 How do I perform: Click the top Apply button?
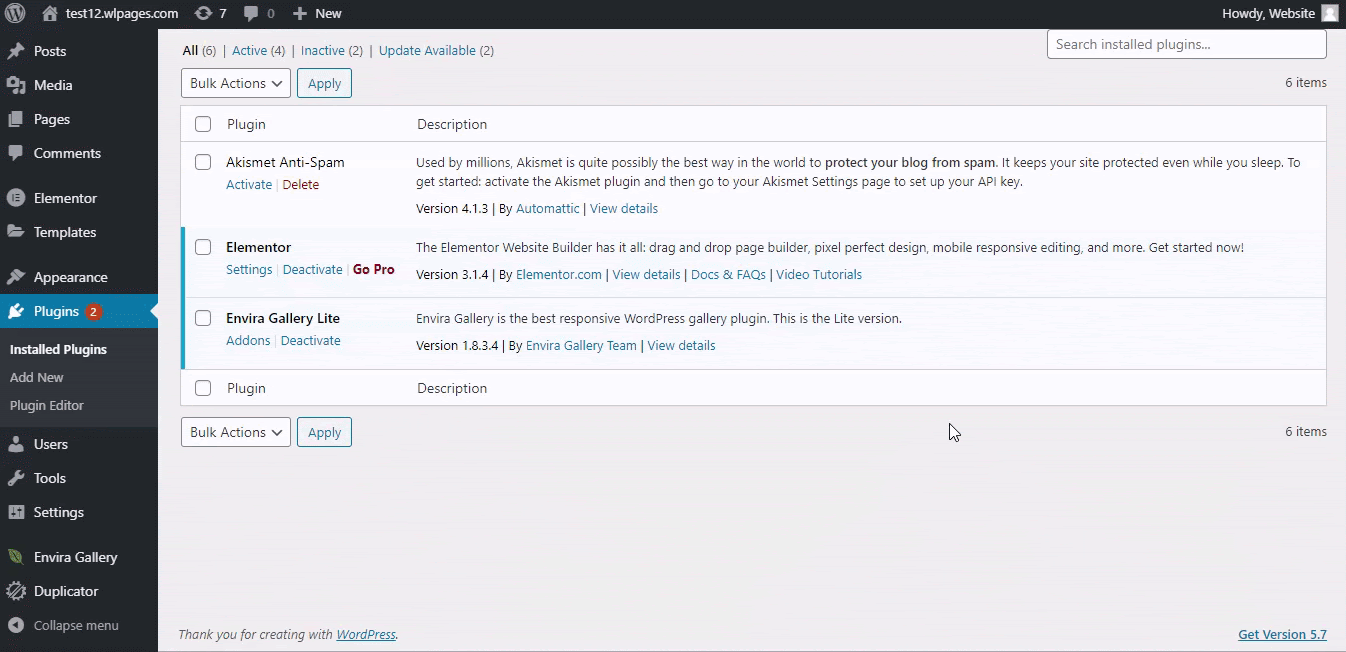[x=324, y=83]
